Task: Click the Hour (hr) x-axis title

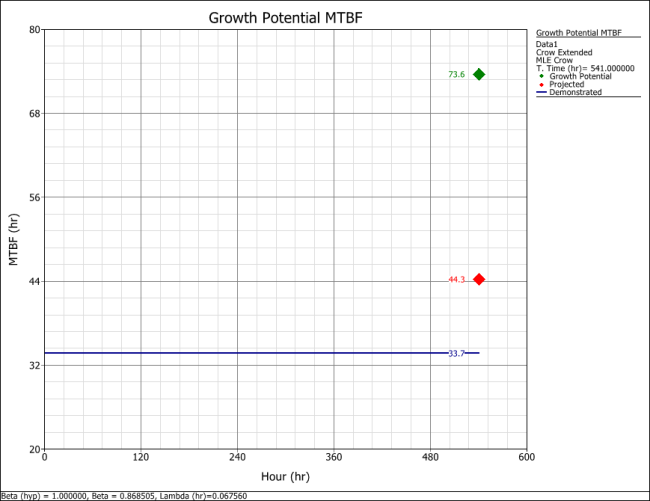Action: pyautogui.click(x=285, y=477)
